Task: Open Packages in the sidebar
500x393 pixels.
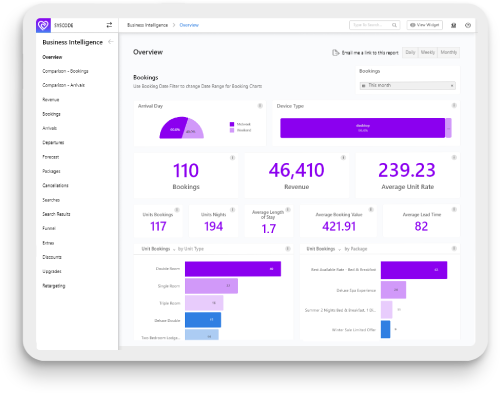Action: click(x=51, y=171)
